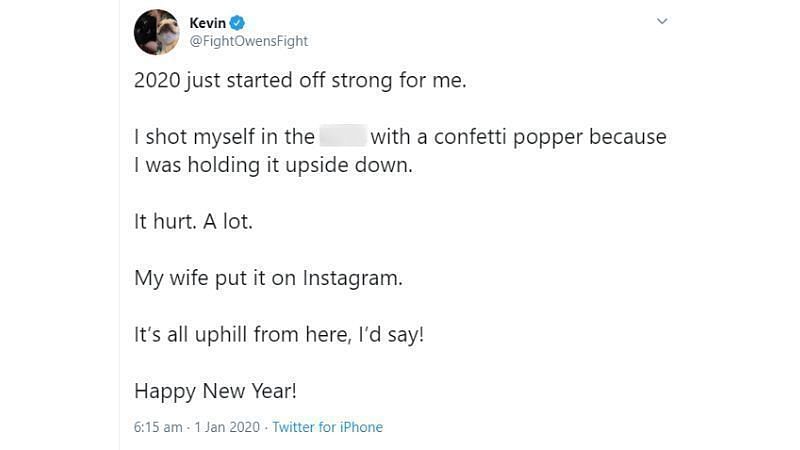Click the phrase 'I shot myself in the'
Screen dimensions: 800x450
tap(224, 137)
